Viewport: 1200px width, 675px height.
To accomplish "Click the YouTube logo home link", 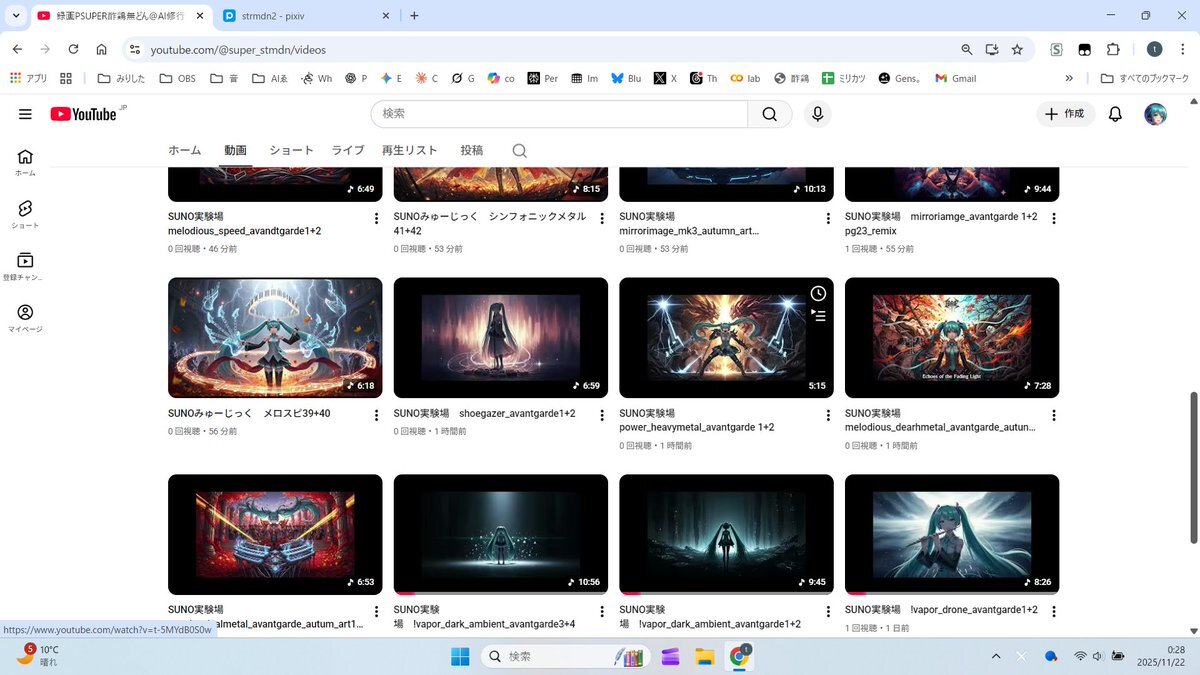I will tap(86, 114).
